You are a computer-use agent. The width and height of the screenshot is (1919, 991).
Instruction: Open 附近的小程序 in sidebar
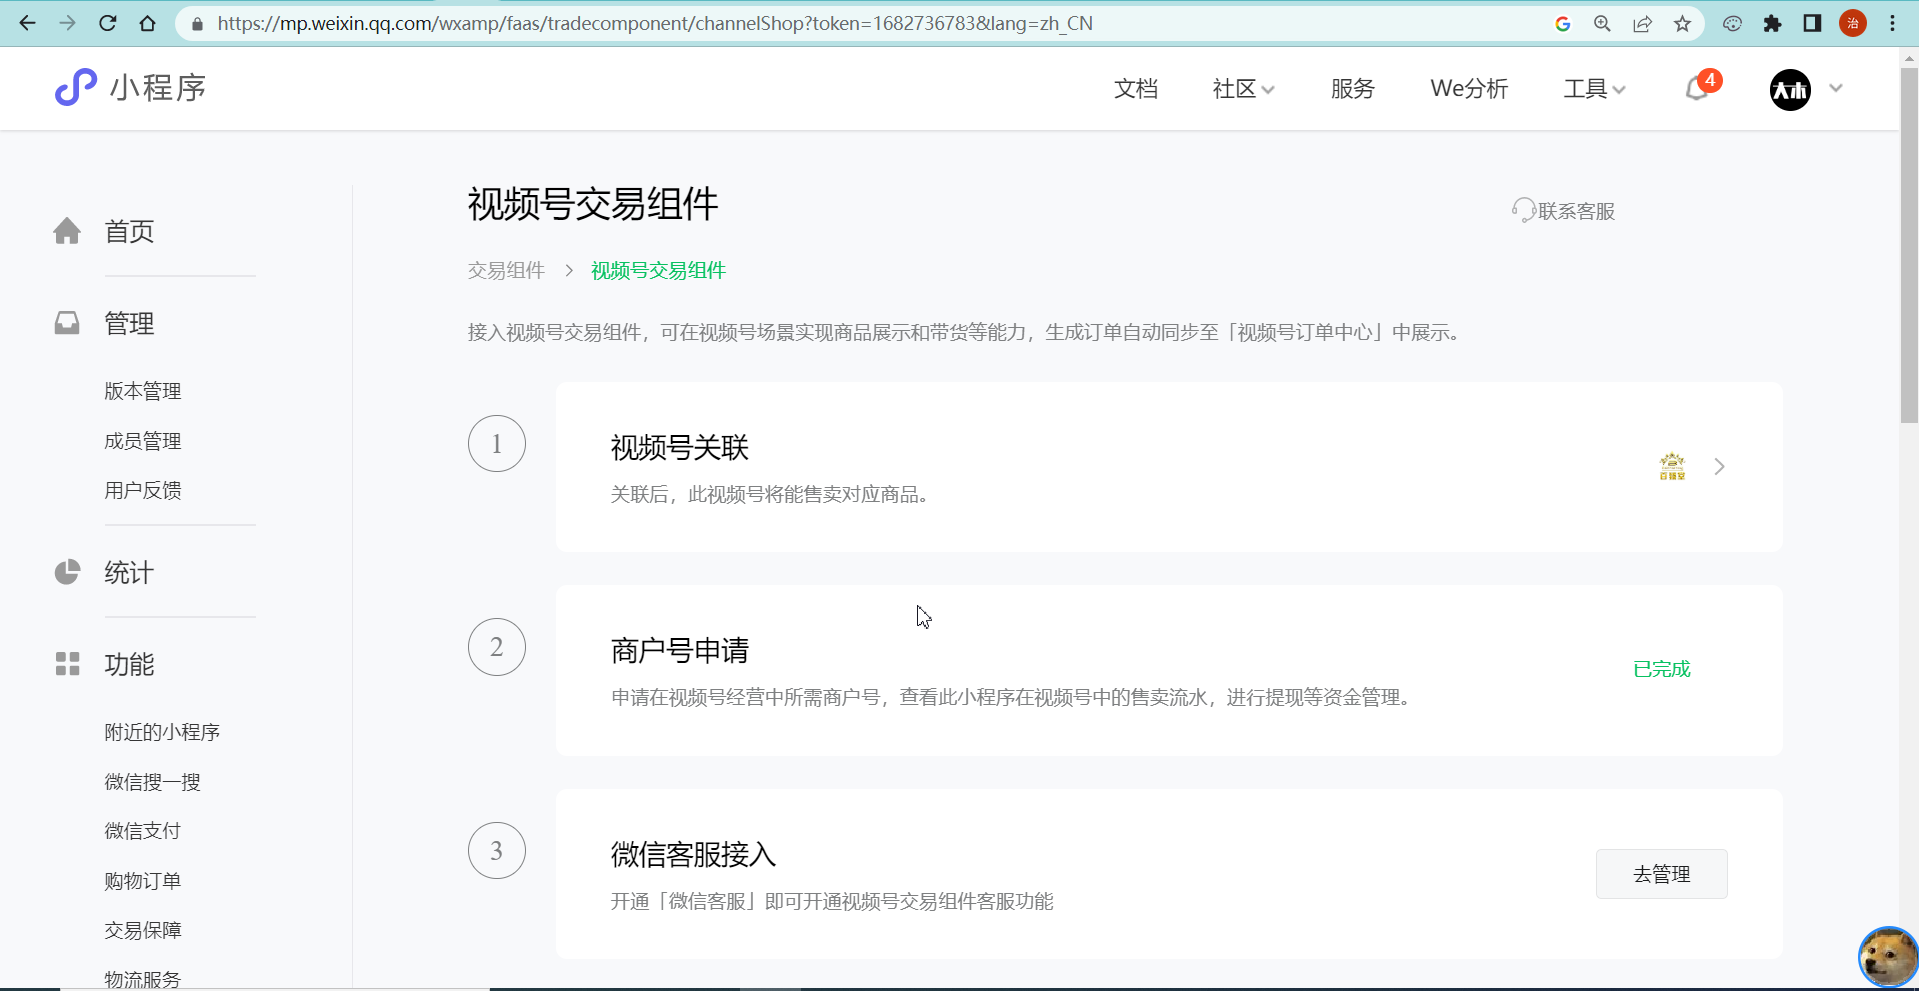pos(162,732)
